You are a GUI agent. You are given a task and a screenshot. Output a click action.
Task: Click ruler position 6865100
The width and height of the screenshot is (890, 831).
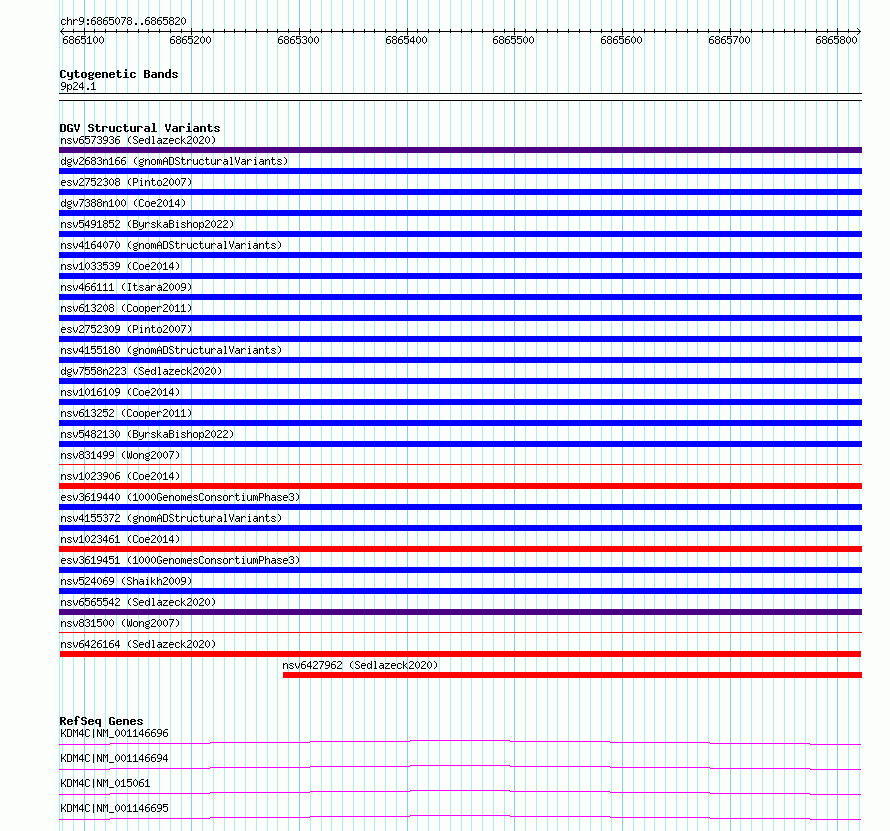pyautogui.click(x=83, y=40)
